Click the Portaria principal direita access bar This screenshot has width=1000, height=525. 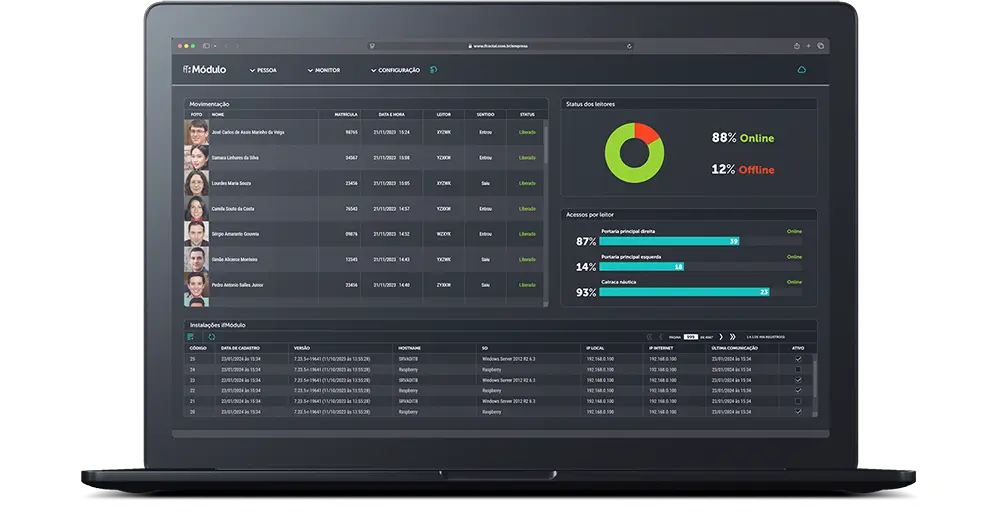[669, 241]
